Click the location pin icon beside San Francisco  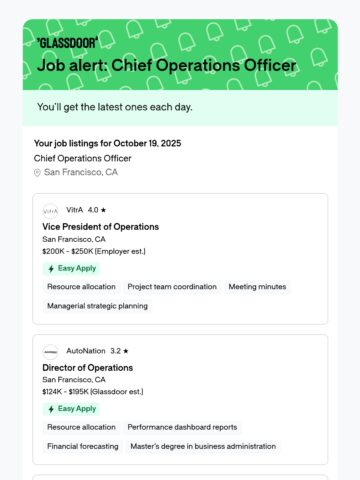(37, 173)
